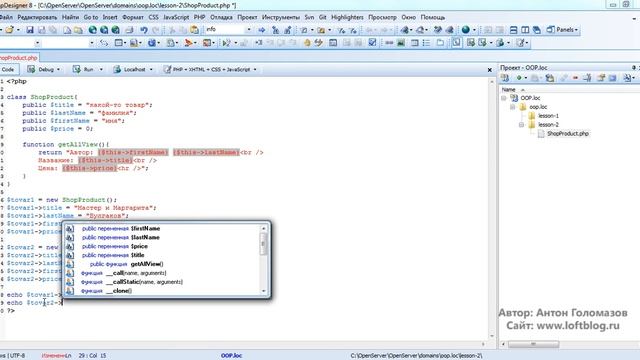The height and width of the screenshot is (360, 640).
Task: Switch to ShopProduct.php editor tab
Action: tap(19, 58)
